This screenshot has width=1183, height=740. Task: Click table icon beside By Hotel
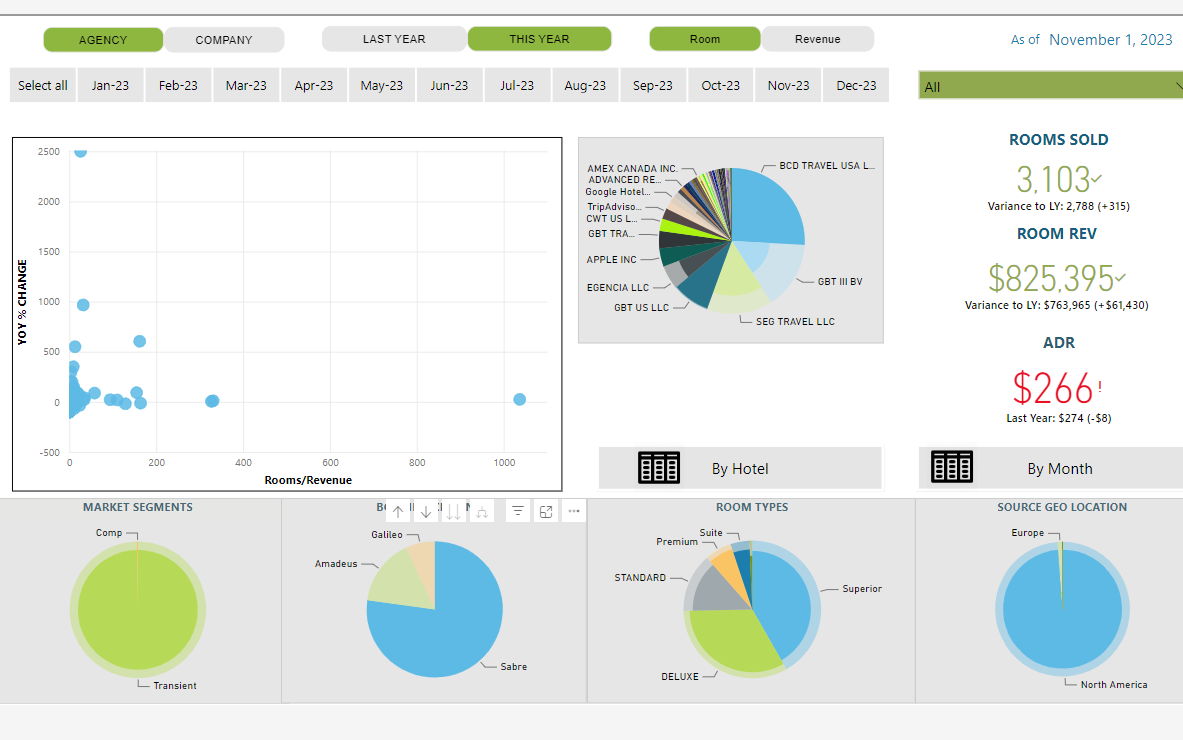pos(659,468)
